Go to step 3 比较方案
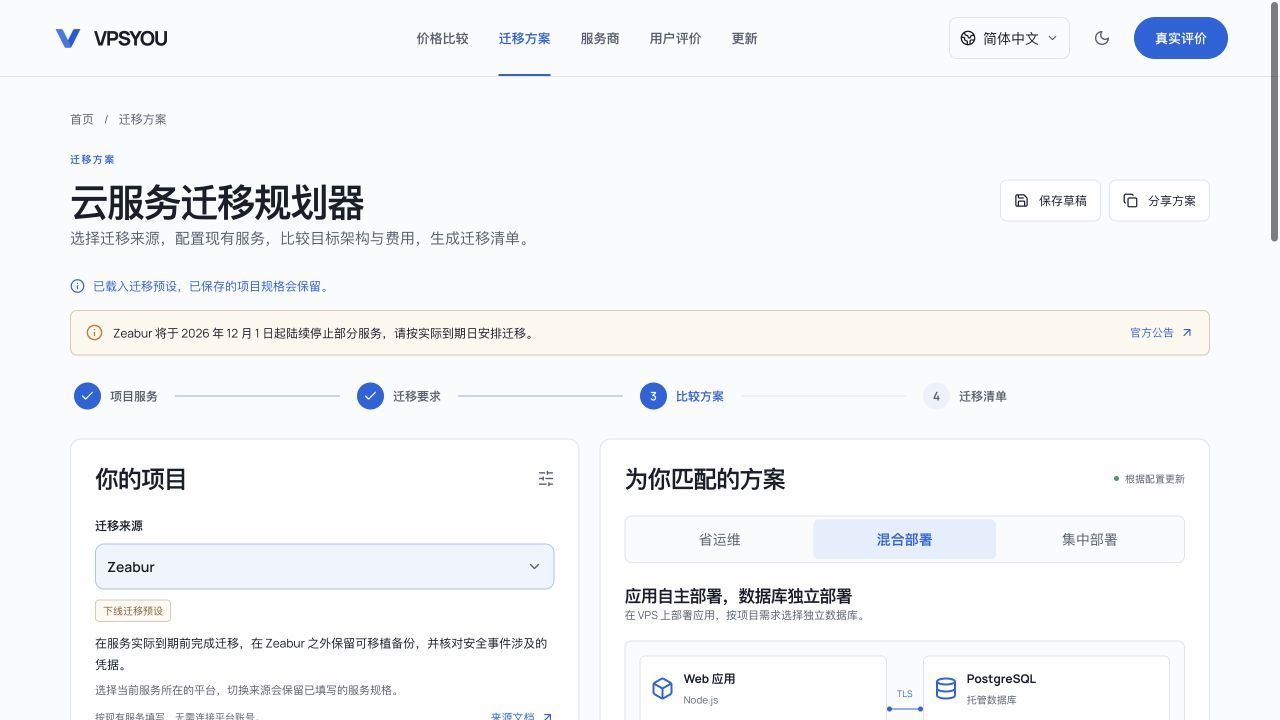The height and width of the screenshot is (720, 1280). [x=682, y=396]
